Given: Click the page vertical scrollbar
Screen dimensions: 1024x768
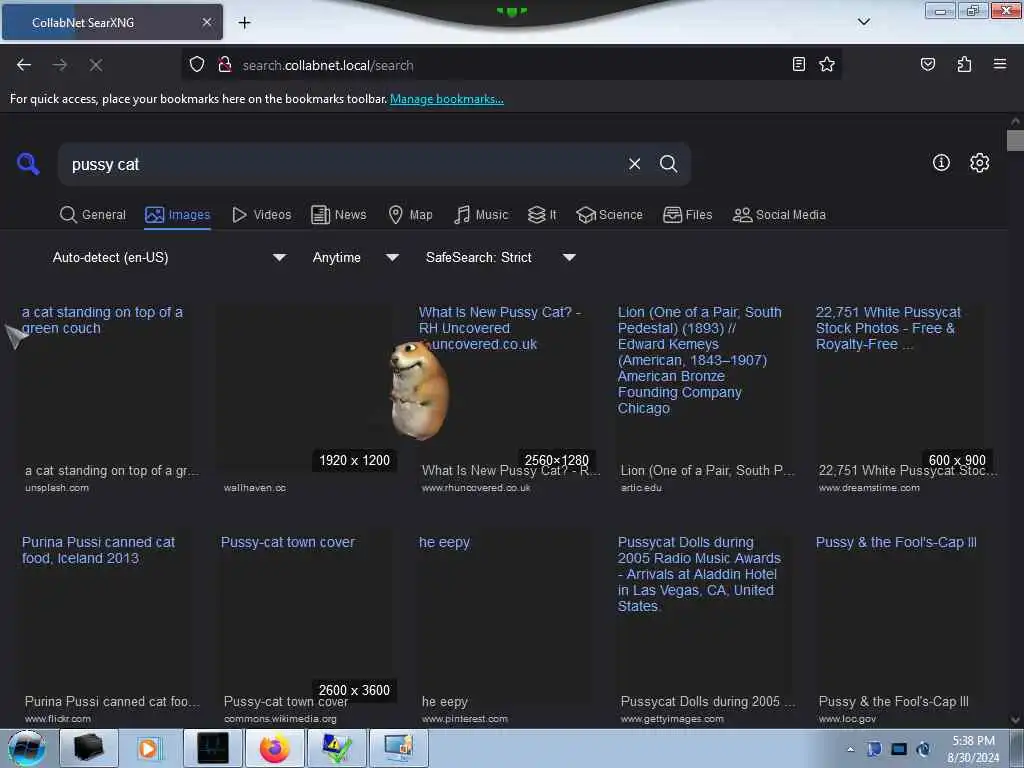Looking at the screenshot, I should pos(1015,140).
